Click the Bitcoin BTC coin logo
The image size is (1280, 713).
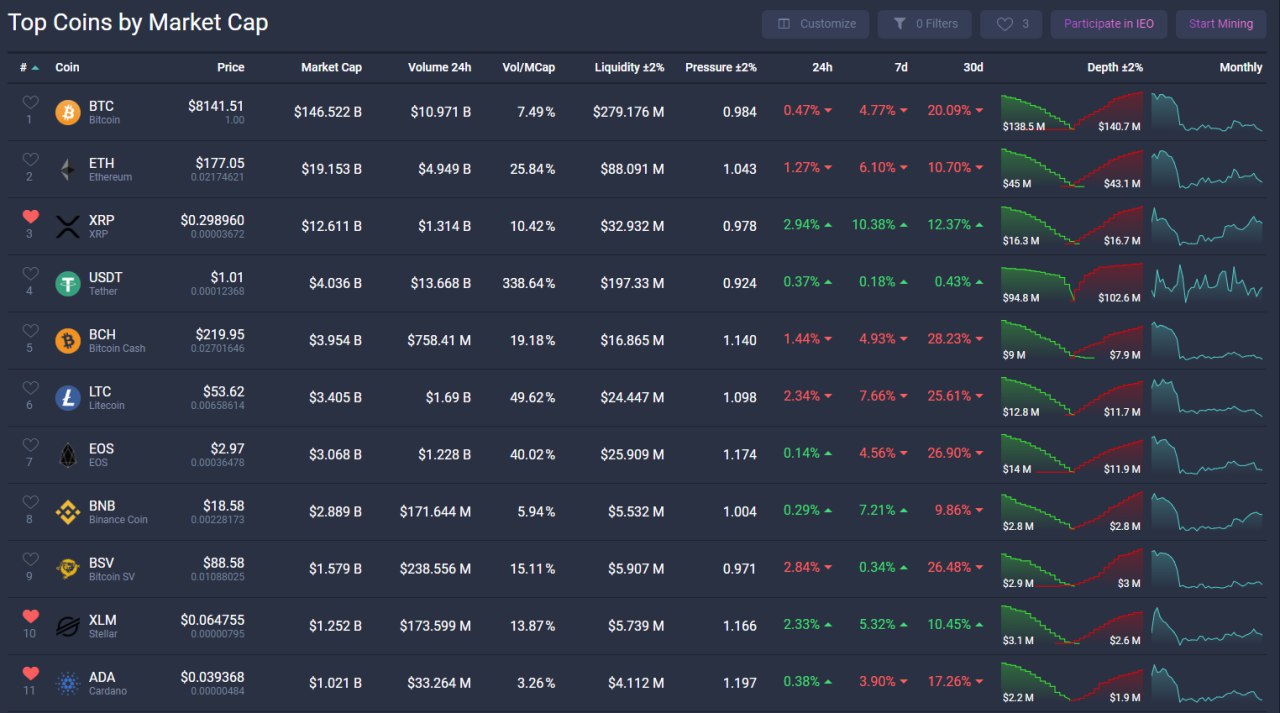[68, 112]
